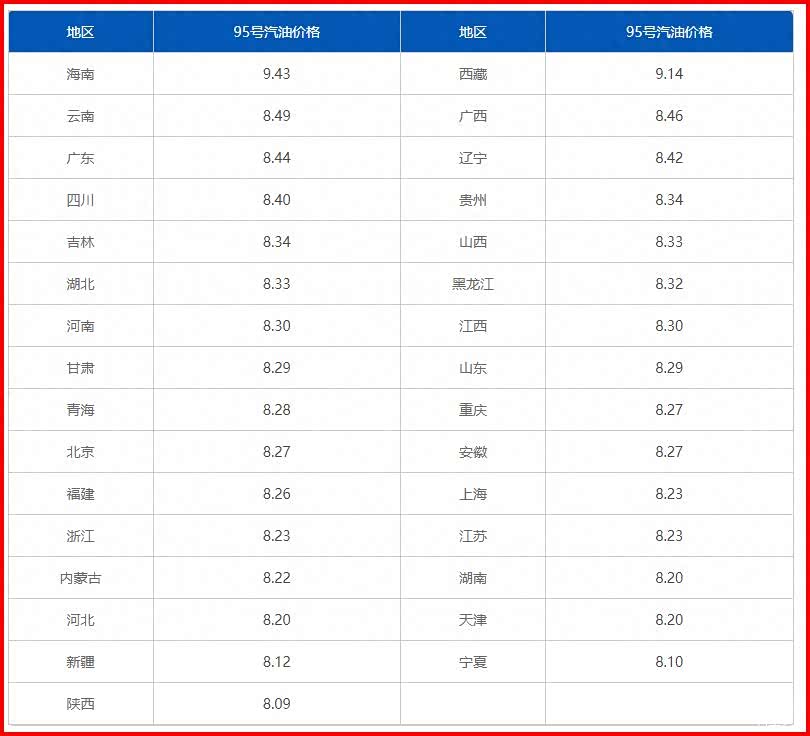
Task: Click the 云南 table cell
Action: (80, 116)
